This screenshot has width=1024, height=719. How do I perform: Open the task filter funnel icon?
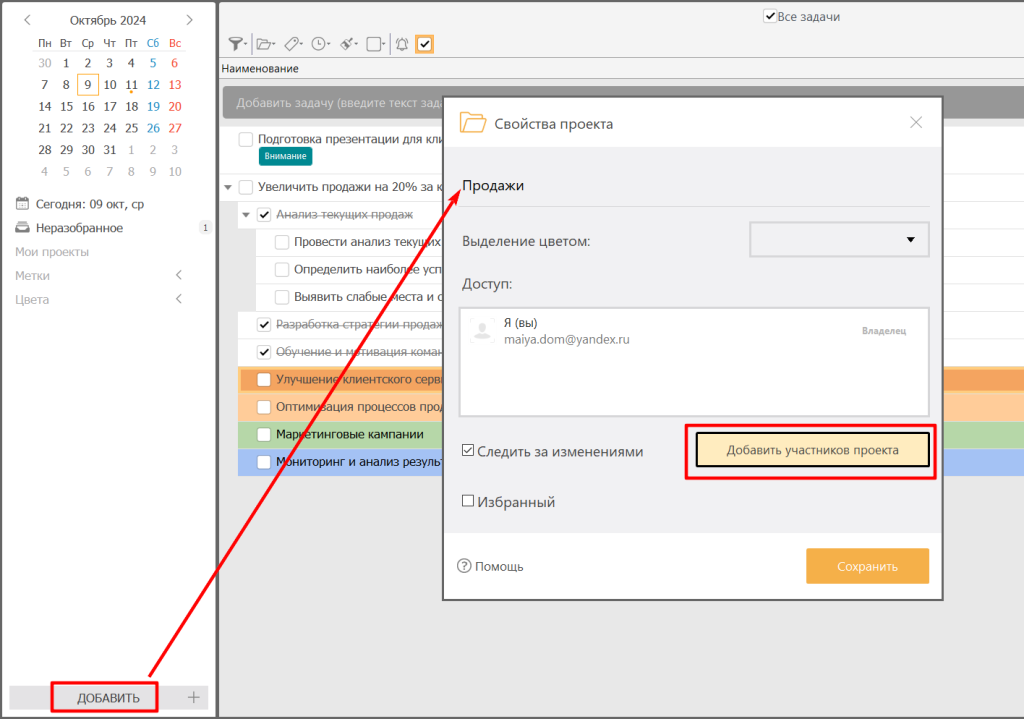[x=235, y=44]
